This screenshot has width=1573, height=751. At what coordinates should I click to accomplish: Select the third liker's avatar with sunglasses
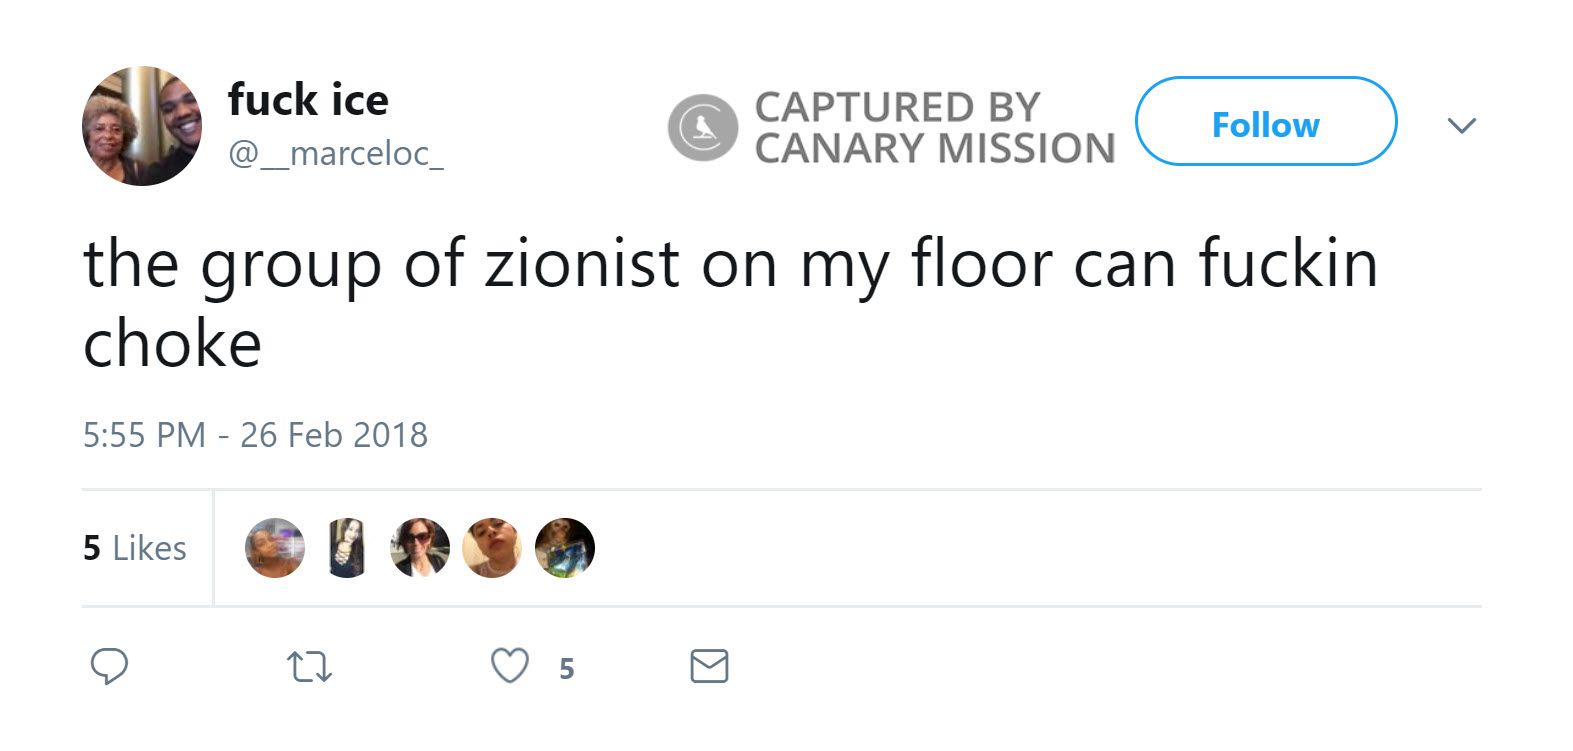coord(420,548)
